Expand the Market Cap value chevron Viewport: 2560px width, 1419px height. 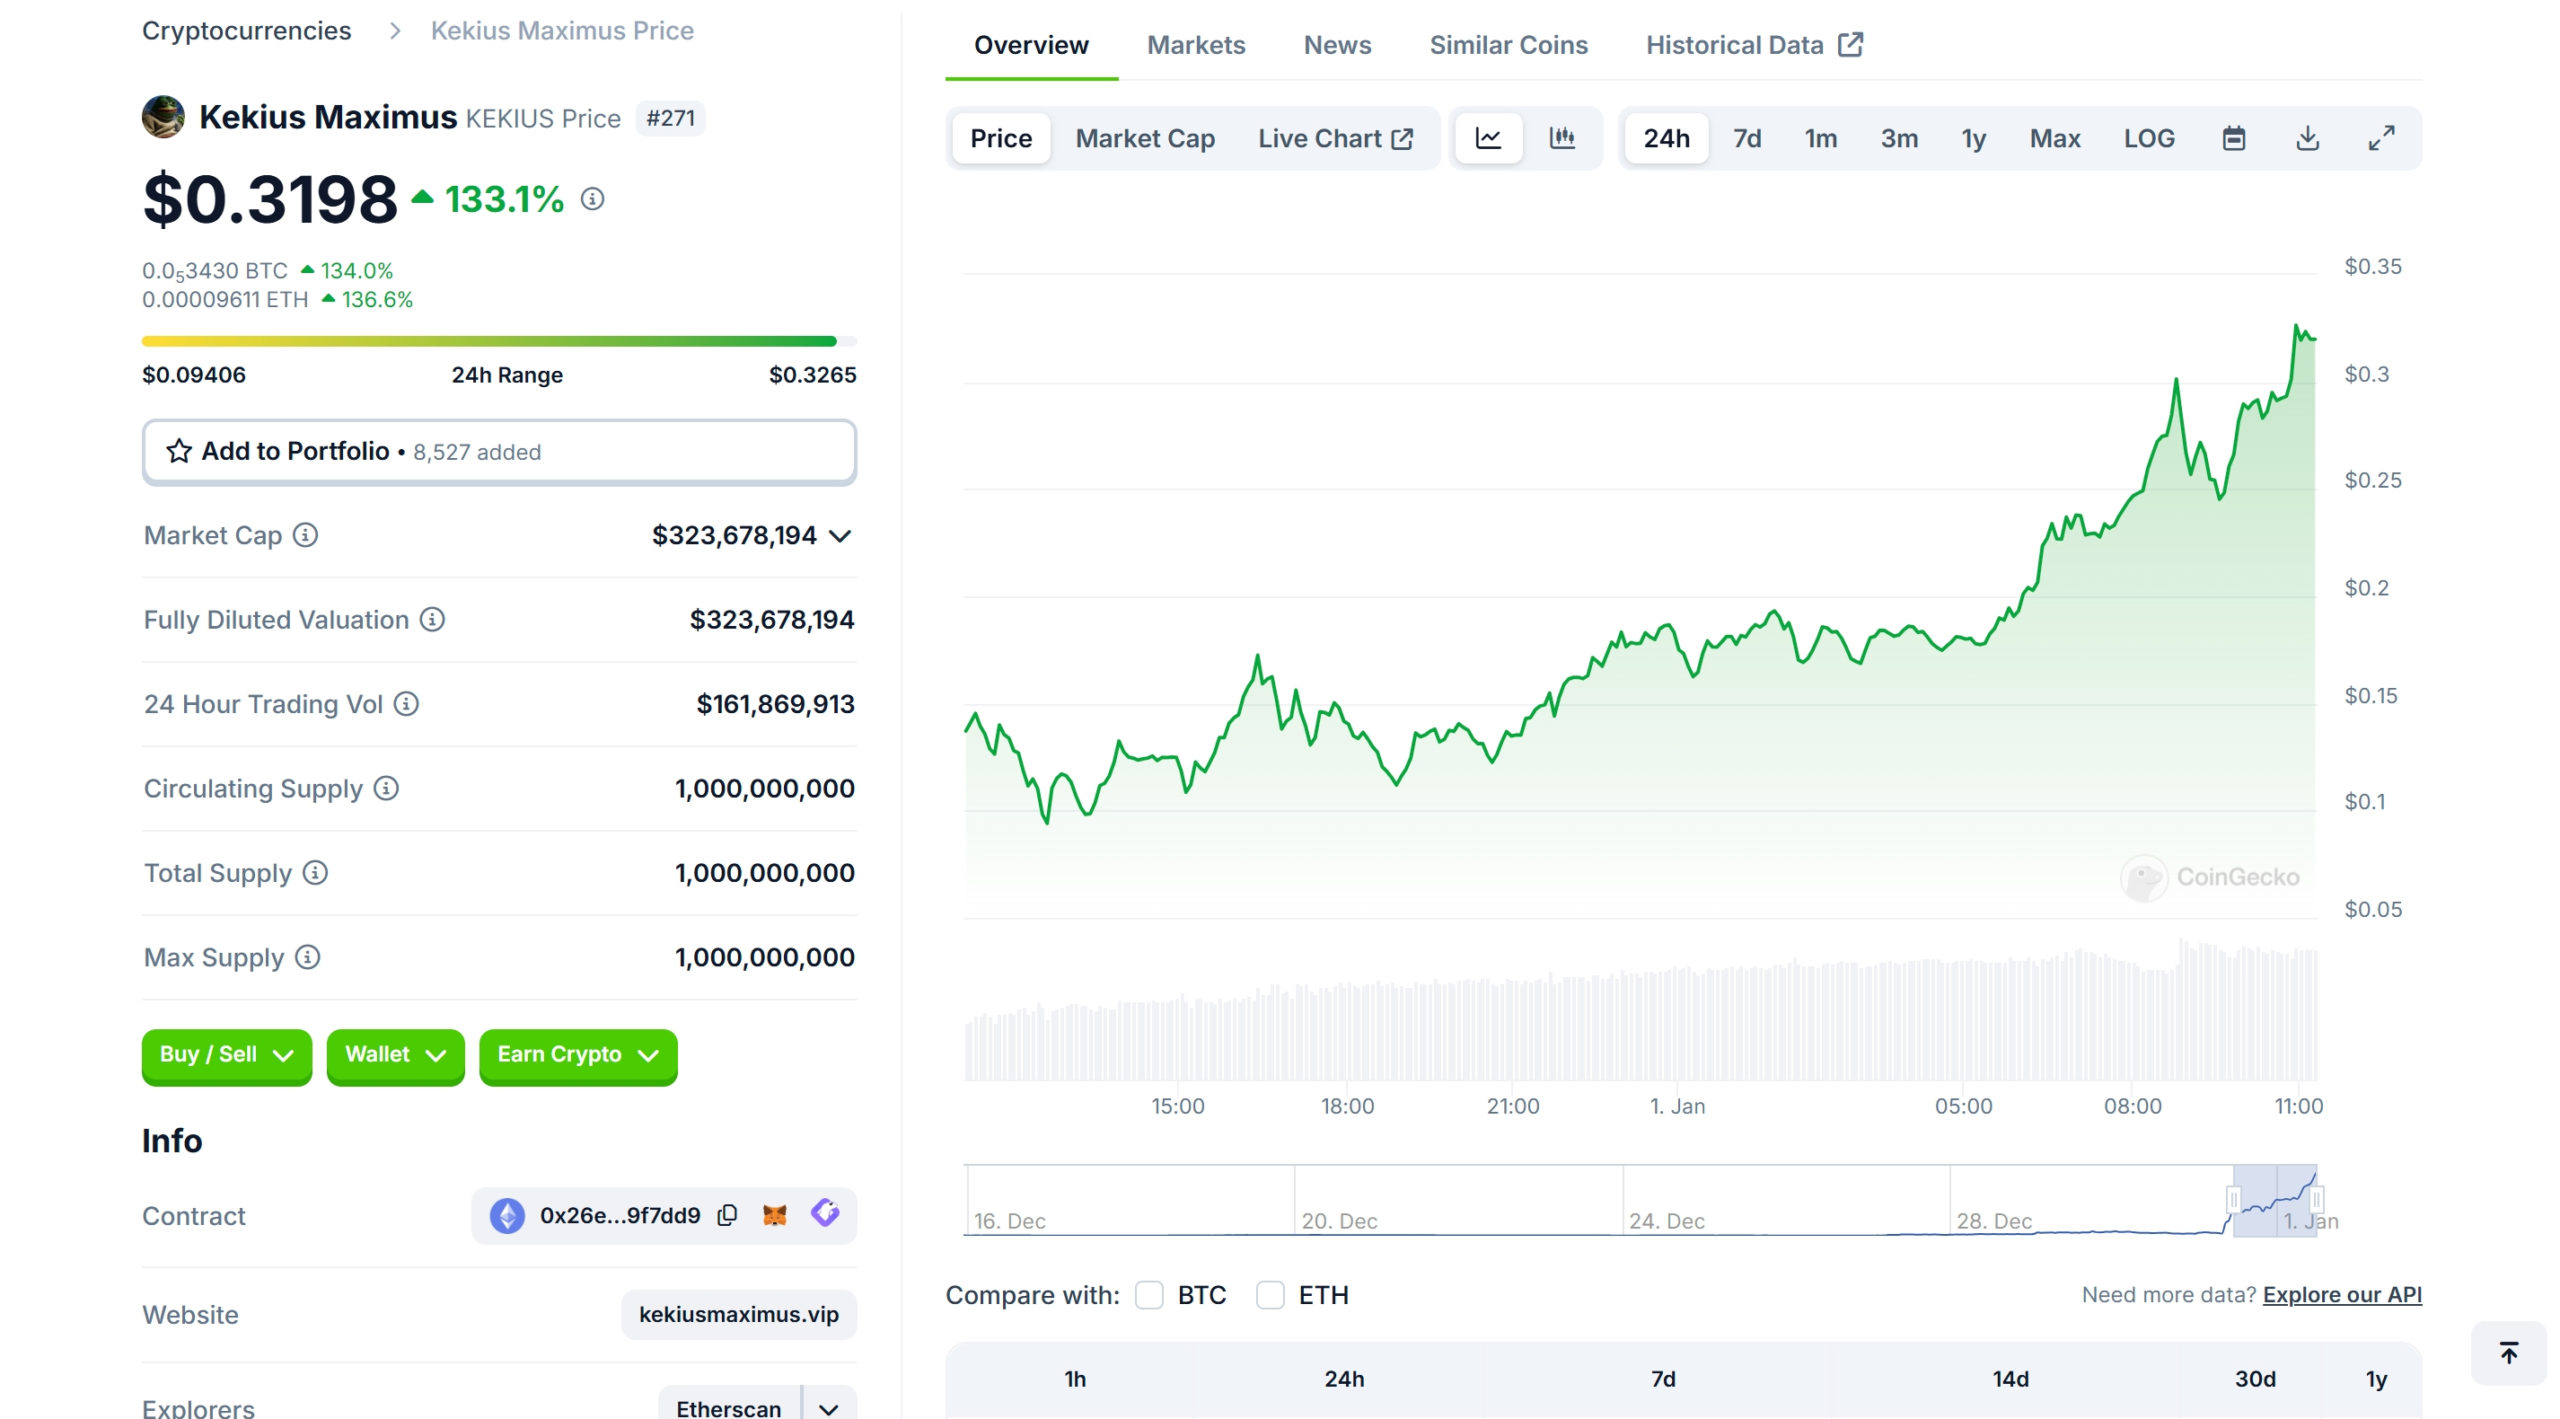(x=841, y=536)
